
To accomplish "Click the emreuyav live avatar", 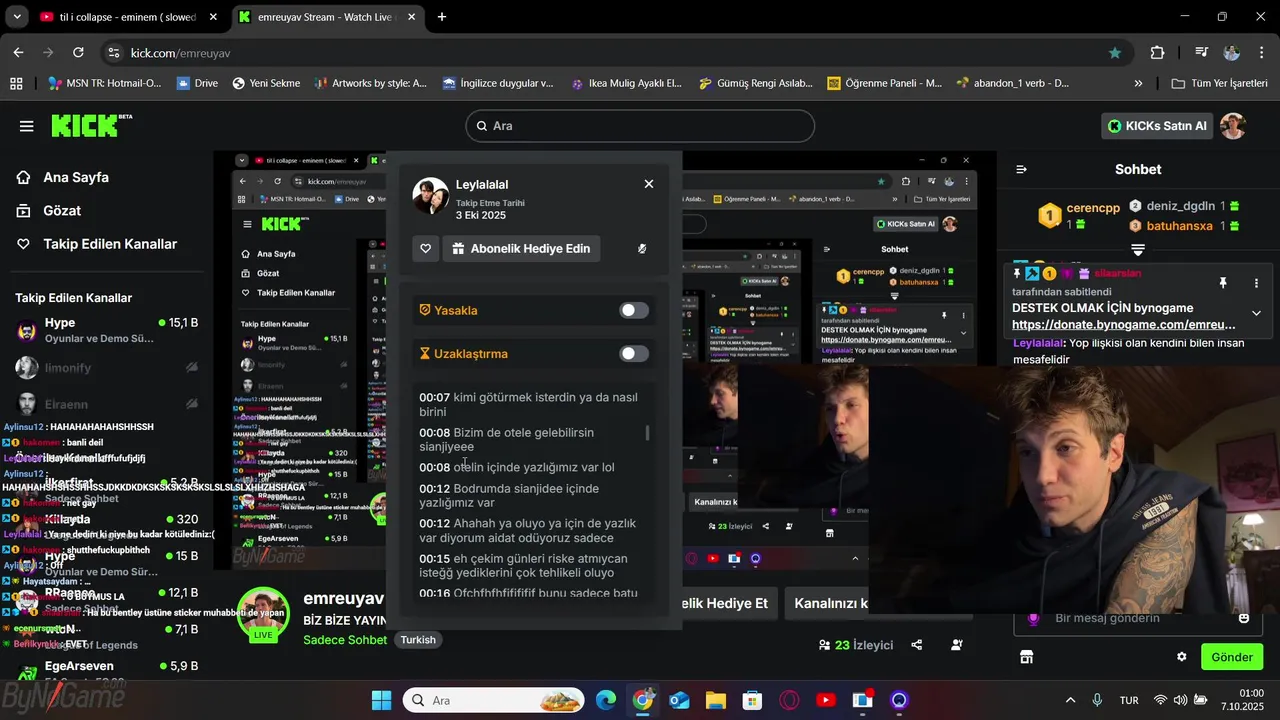I will [263, 613].
